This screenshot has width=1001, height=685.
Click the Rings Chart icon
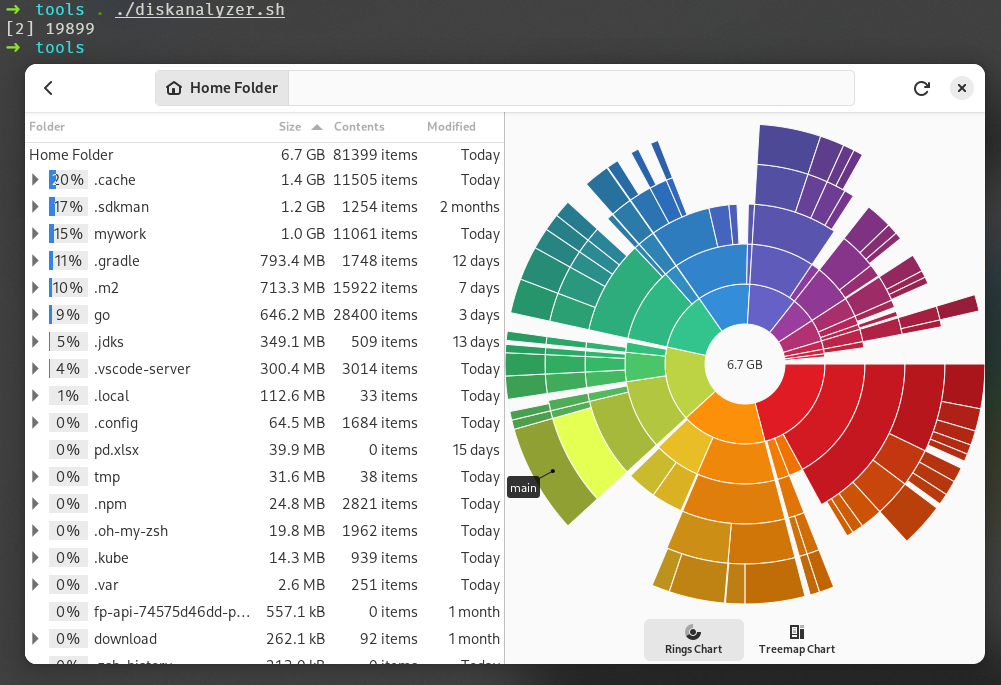(693, 632)
